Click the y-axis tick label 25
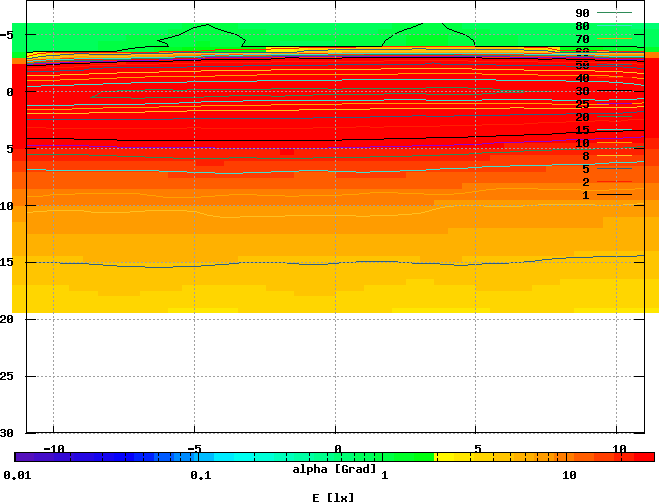This screenshot has height=502, width=659. pyautogui.click(x=7, y=376)
